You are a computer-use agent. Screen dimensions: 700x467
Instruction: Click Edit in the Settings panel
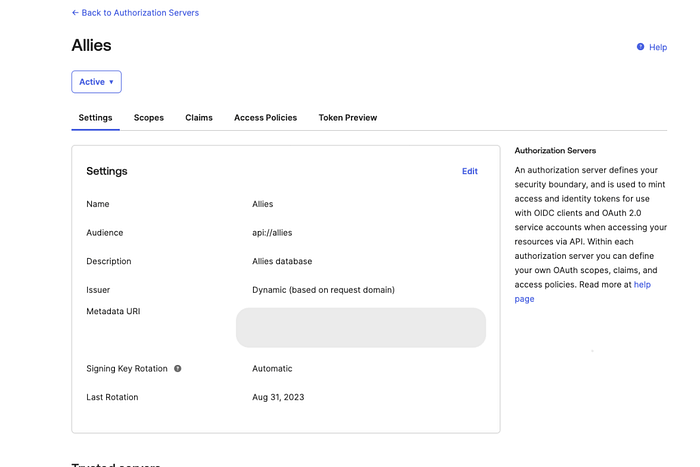coord(469,171)
